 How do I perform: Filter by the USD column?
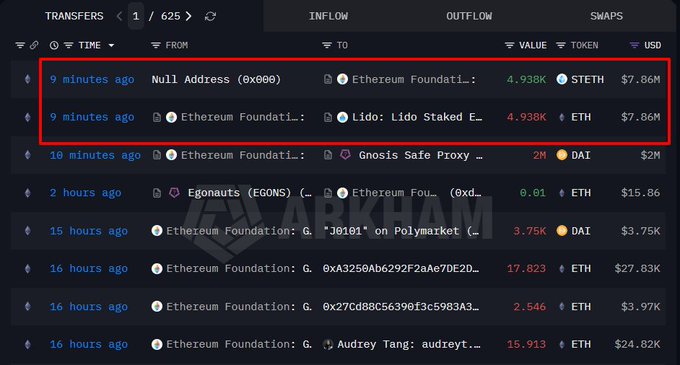point(634,45)
